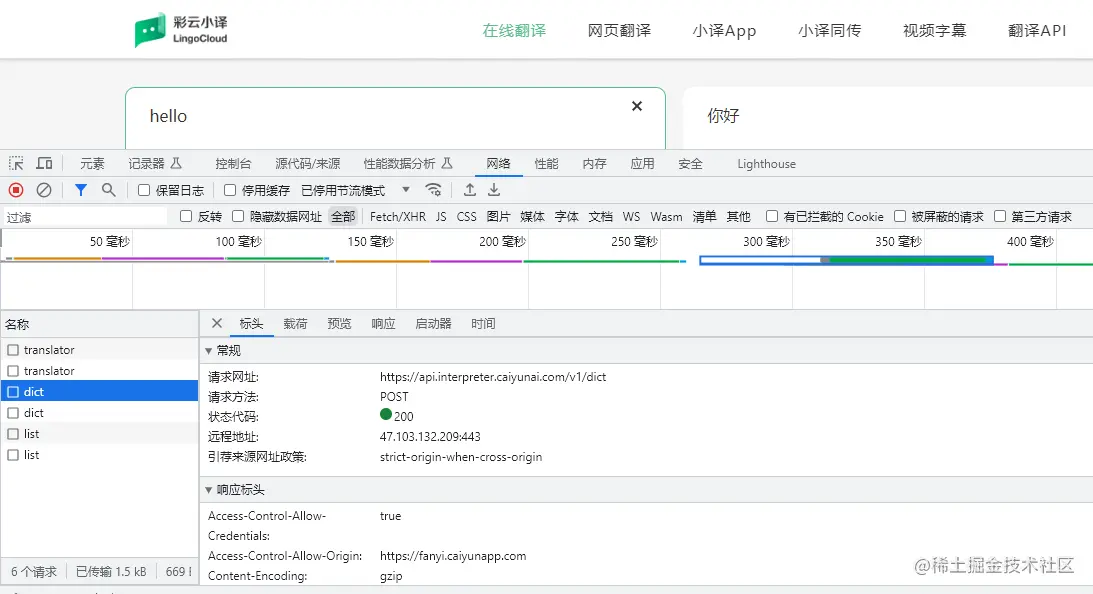Collapse the 响应标头 section
The height and width of the screenshot is (594, 1093).
(208, 490)
